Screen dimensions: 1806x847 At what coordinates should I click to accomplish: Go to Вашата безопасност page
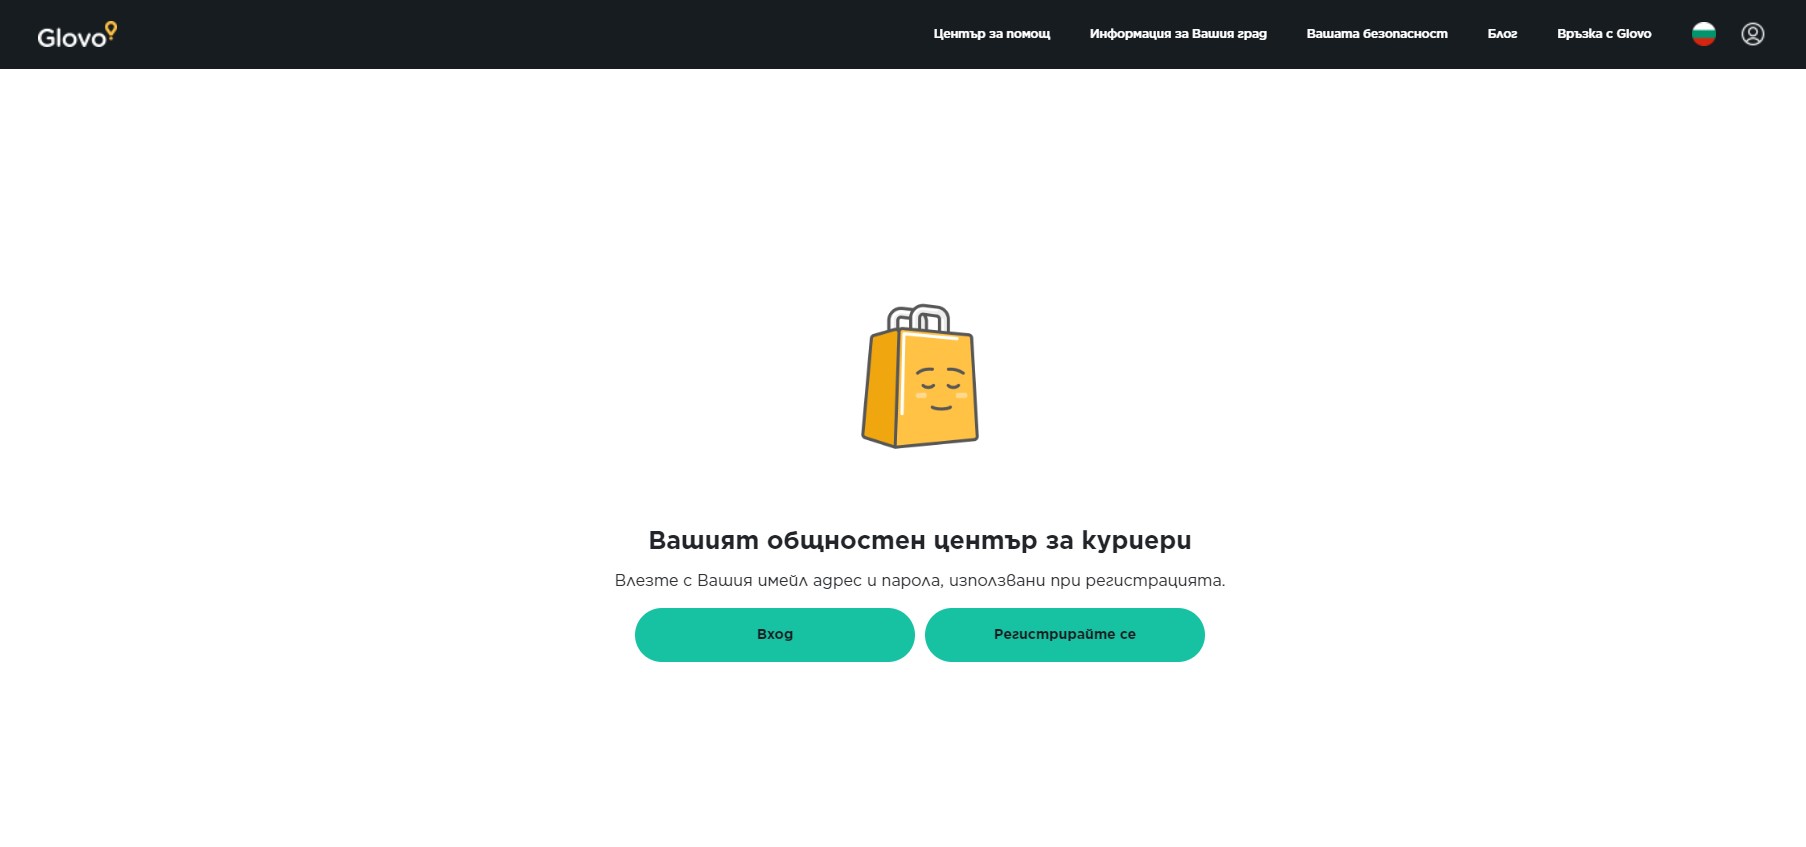(1376, 34)
